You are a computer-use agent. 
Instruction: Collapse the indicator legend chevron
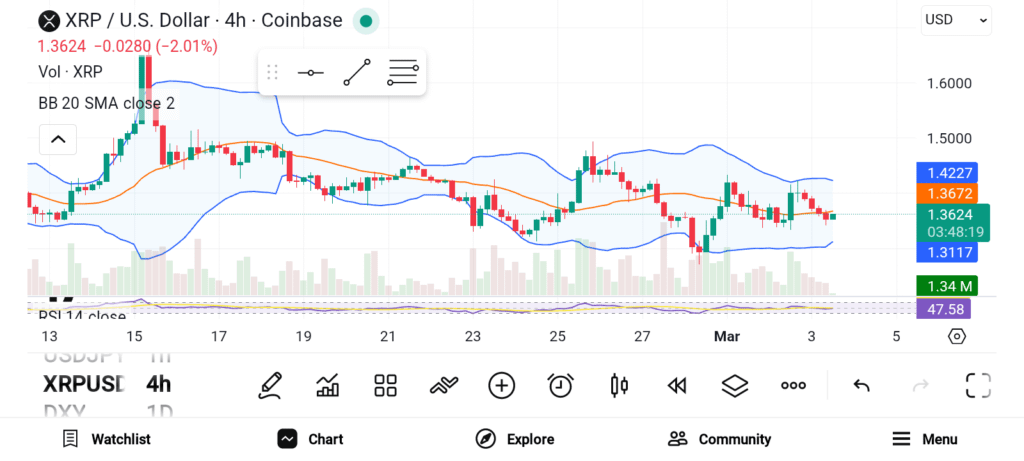[58, 139]
